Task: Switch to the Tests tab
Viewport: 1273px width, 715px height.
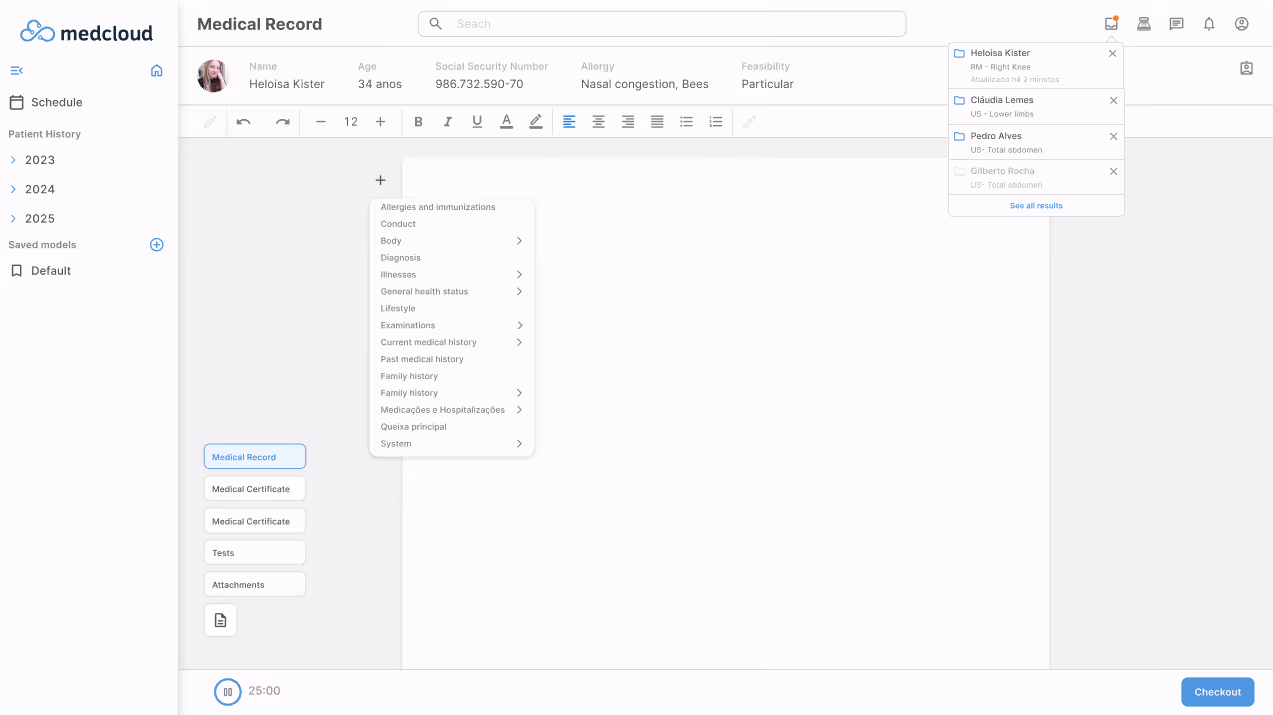Action: coord(254,552)
